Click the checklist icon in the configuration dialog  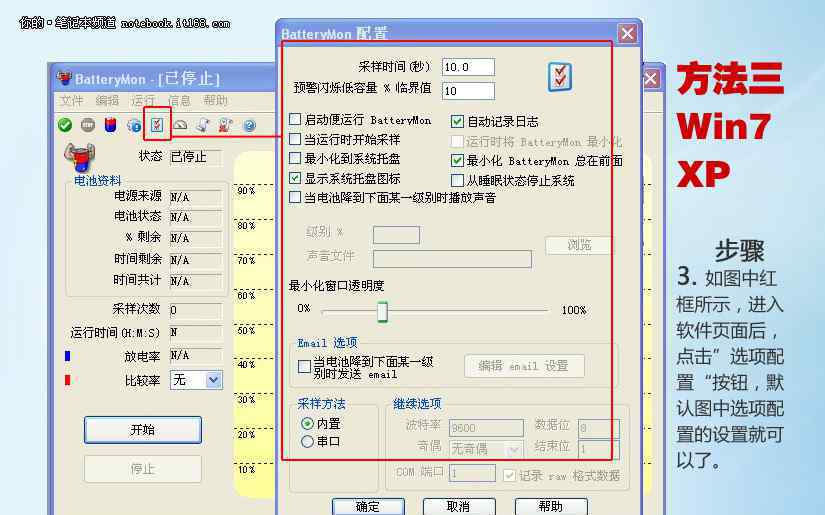tap(559, 77)
